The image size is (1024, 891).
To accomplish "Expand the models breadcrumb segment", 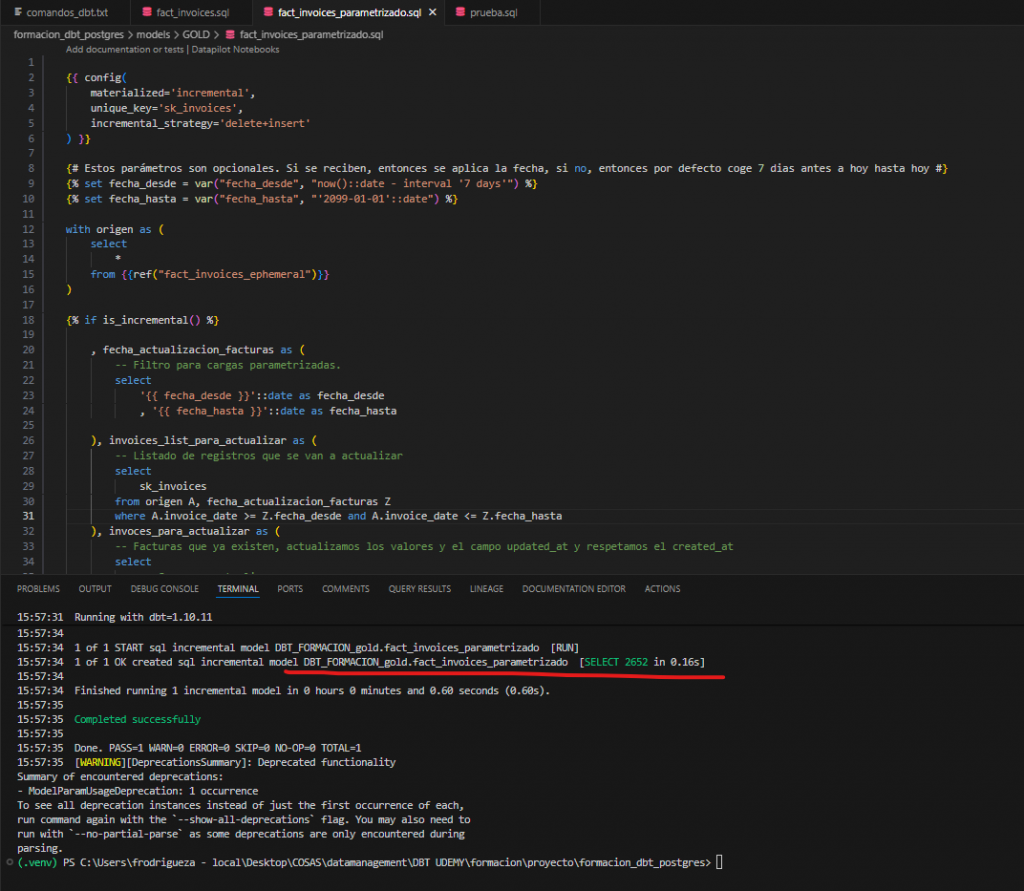I will click(x=152, y=34).
